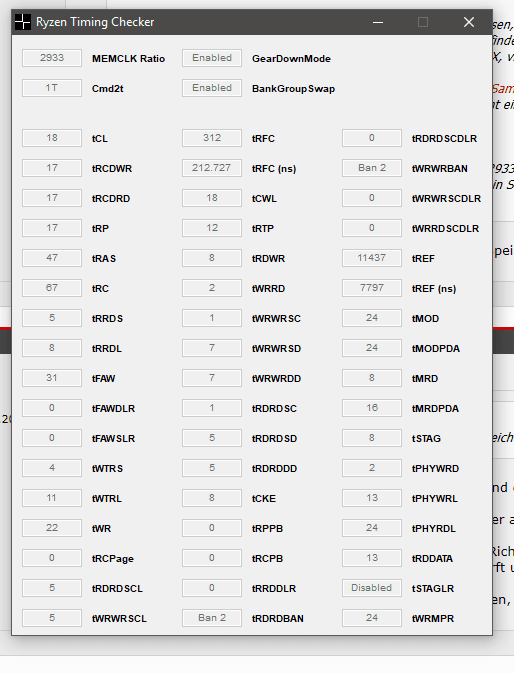Select the tWTRS value field
Viewport: 514px width, 673px height.
52,468
